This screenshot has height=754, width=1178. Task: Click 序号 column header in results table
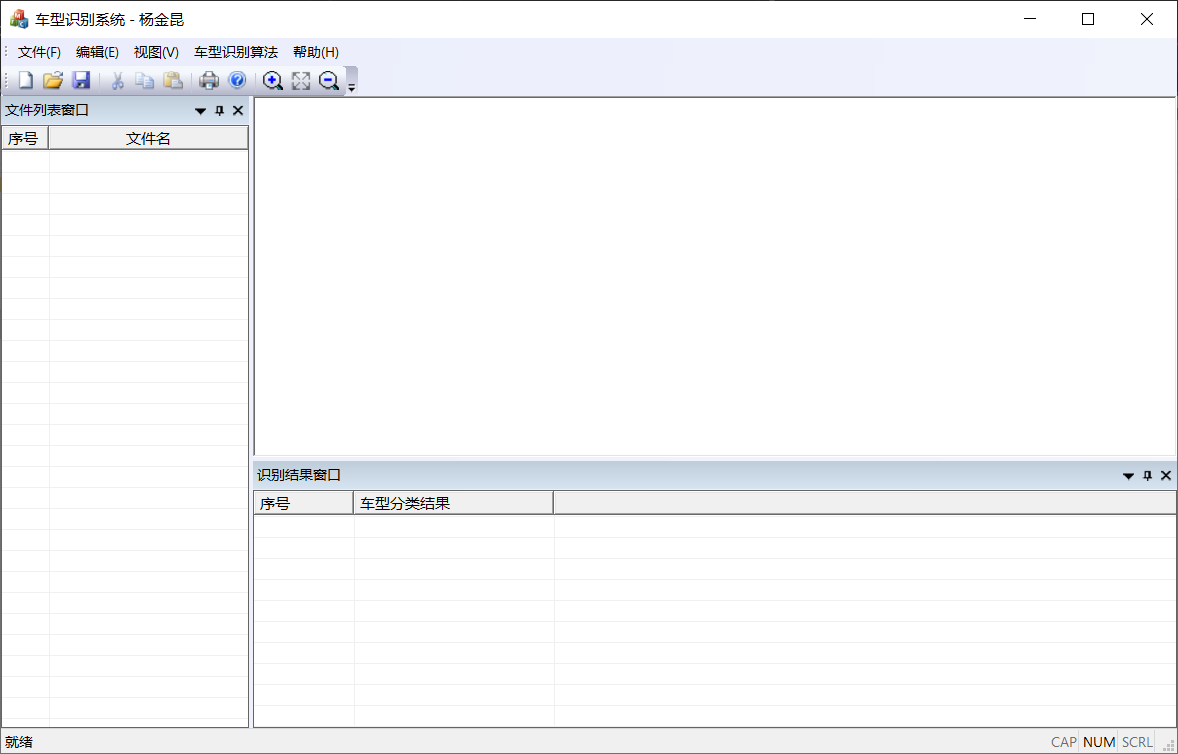coord(304,503)
